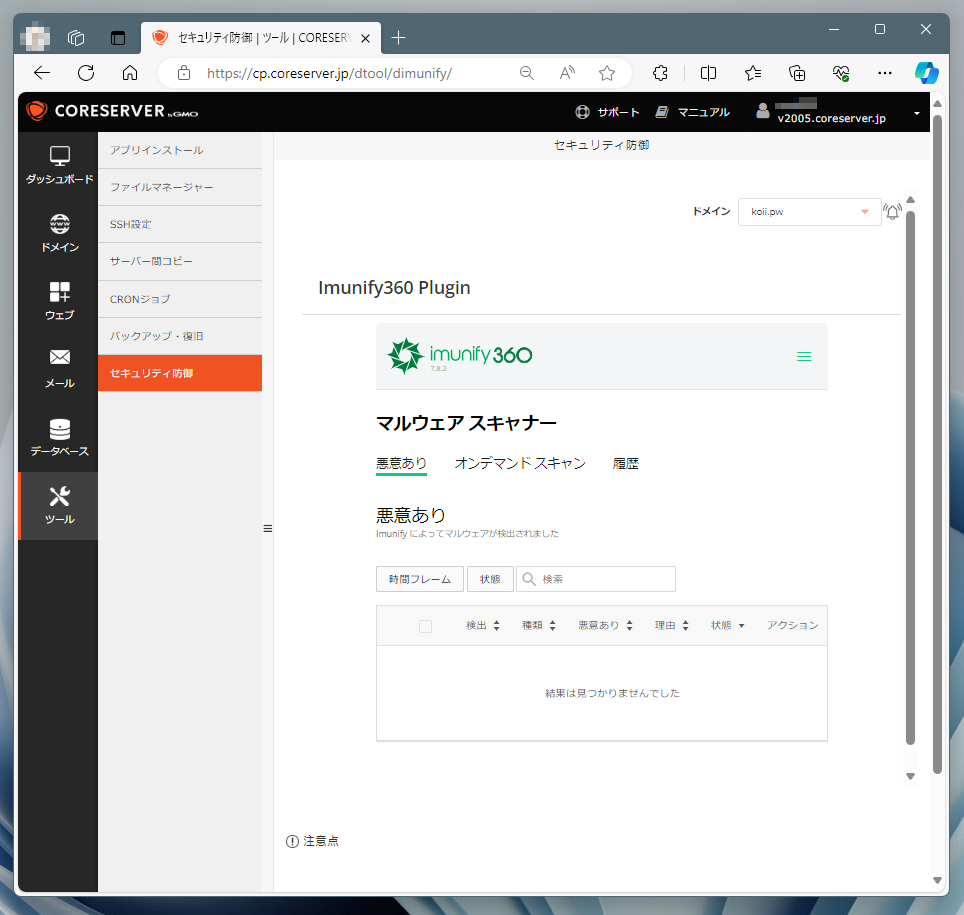Screen dimensions: 964x915
Task: Click the browser address bar URL
Action: pyautogui.click(x=329, y=73)
